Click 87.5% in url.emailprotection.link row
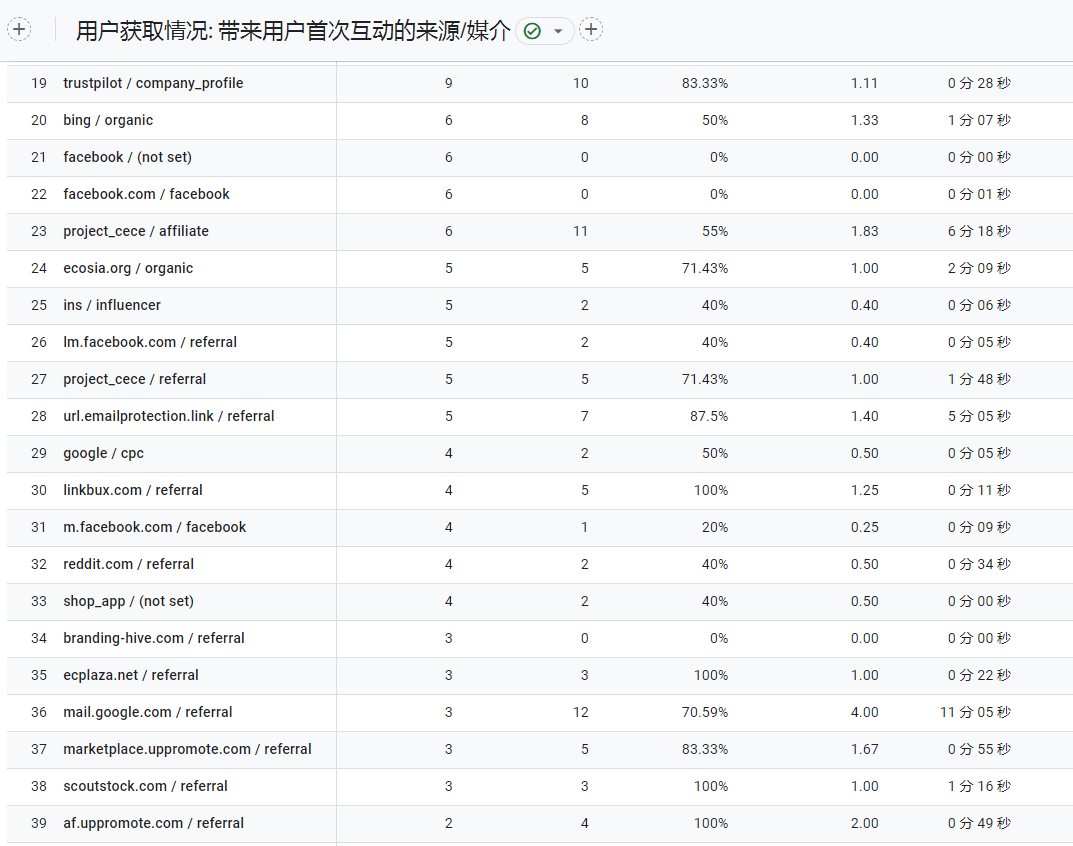The width and height of the screenshot is (1073, 846). [x=709, y=415]
